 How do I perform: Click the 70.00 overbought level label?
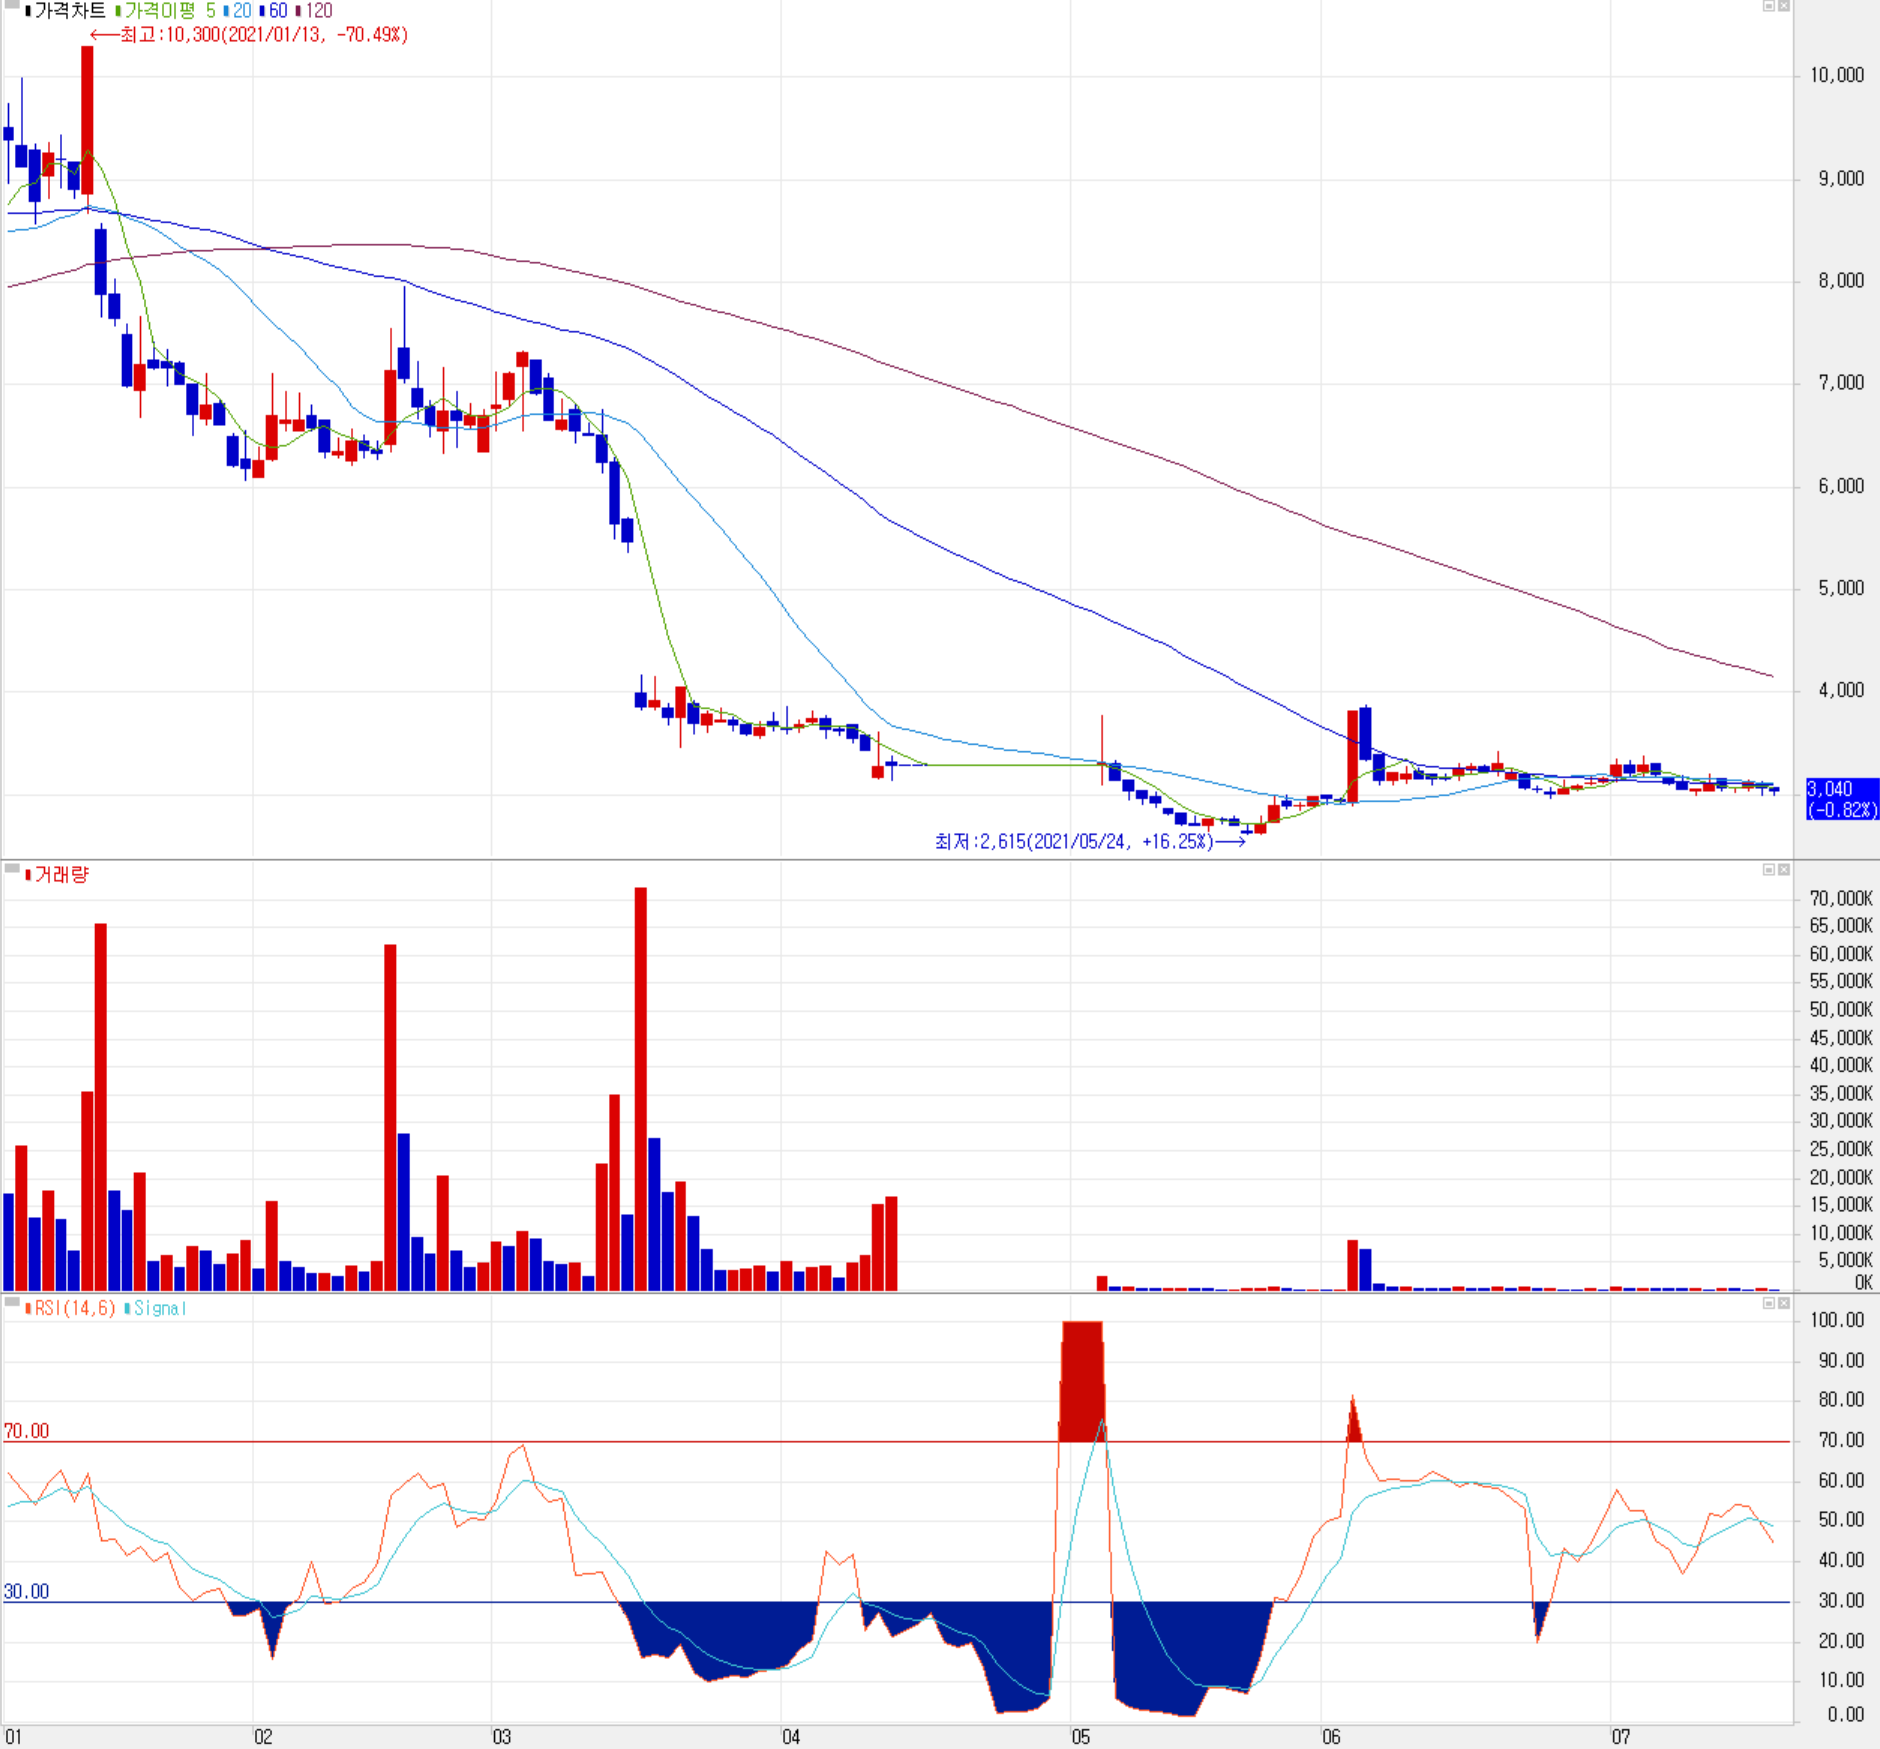(26, 1431)
